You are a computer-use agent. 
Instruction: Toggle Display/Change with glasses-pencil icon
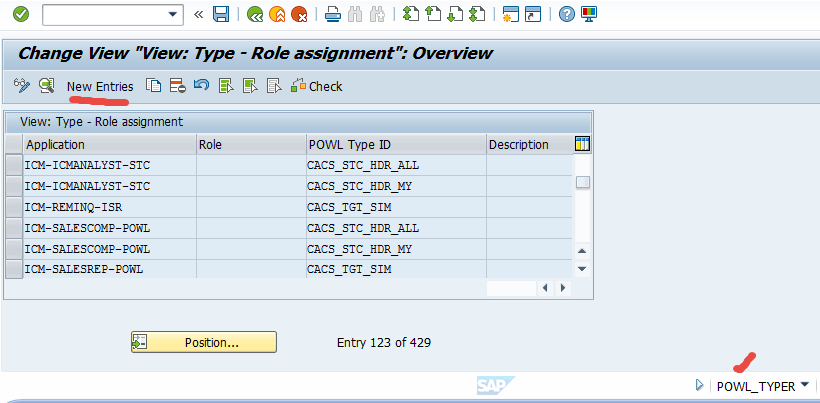22,86
